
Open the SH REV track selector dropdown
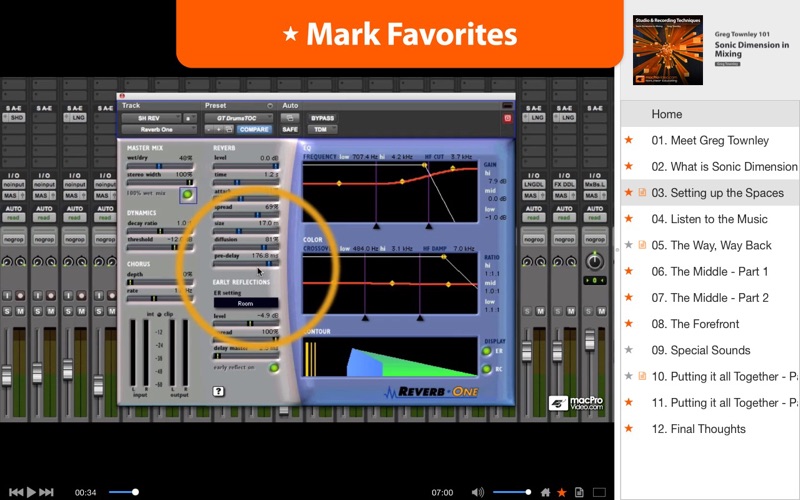coord(151,118)
